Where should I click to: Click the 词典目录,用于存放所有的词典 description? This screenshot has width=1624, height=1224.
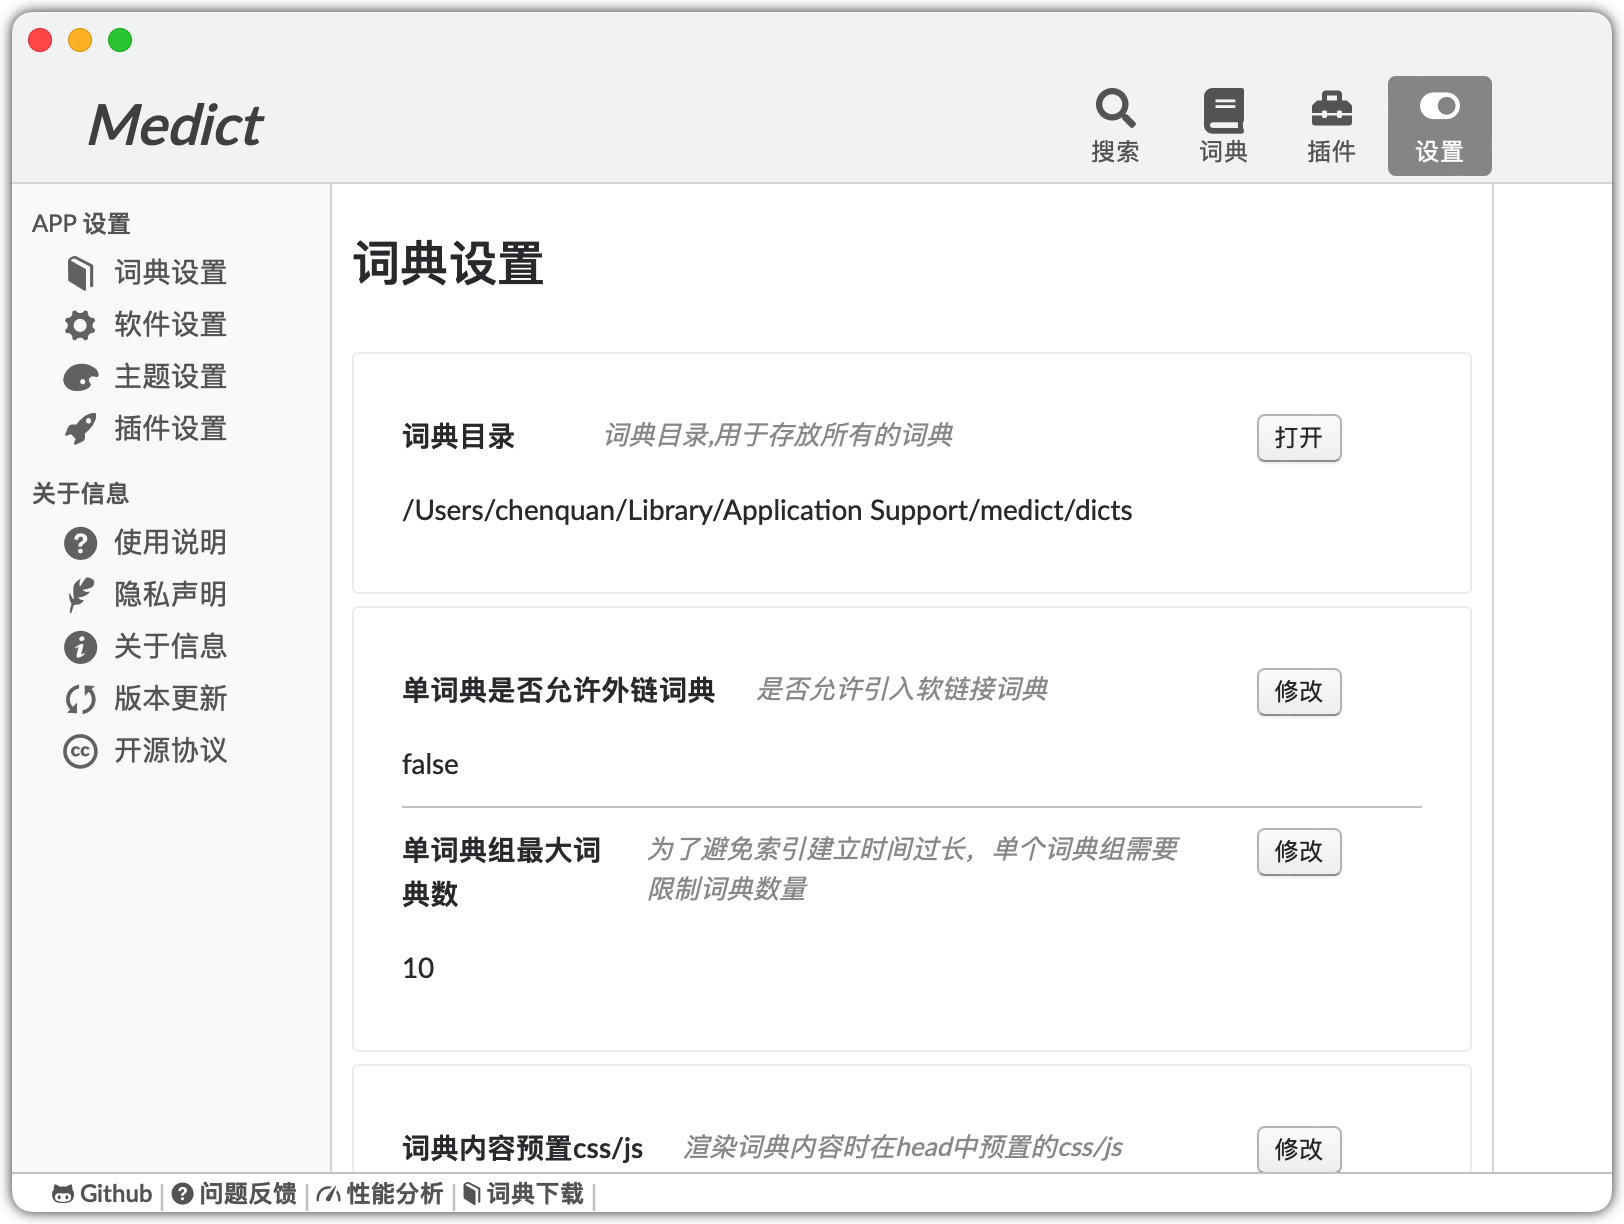pyautogui.click(x=777, y=435)
